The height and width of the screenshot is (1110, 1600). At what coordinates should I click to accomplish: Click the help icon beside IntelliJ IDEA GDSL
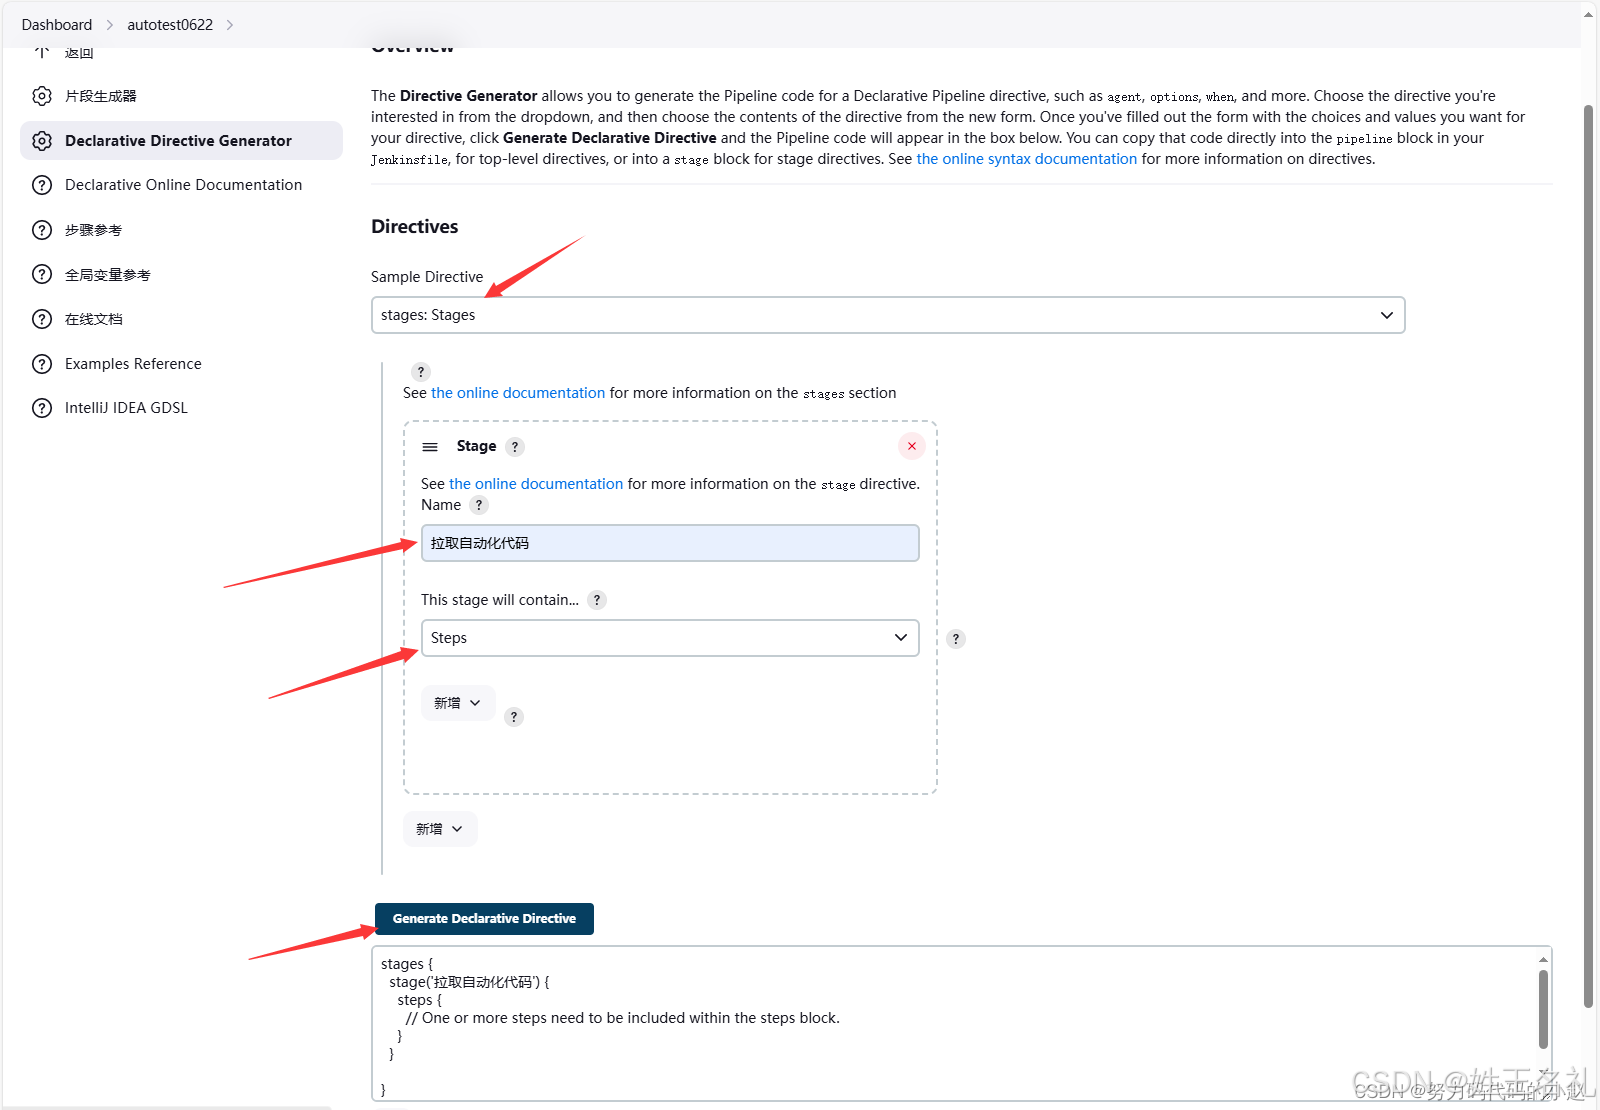pyautogui.click(x=42, y=408)
